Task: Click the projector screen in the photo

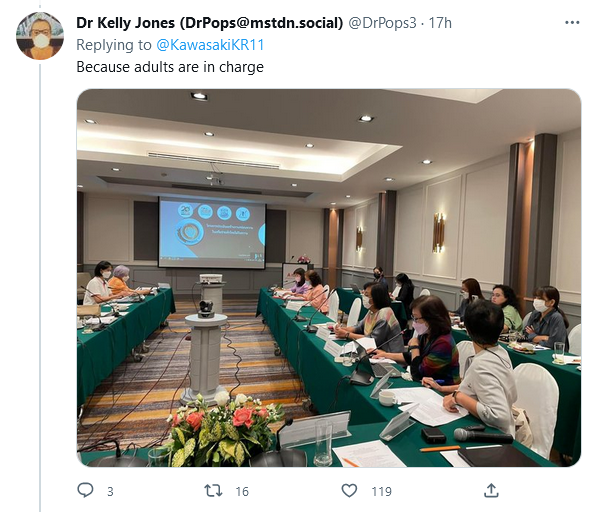Action: 212,232
